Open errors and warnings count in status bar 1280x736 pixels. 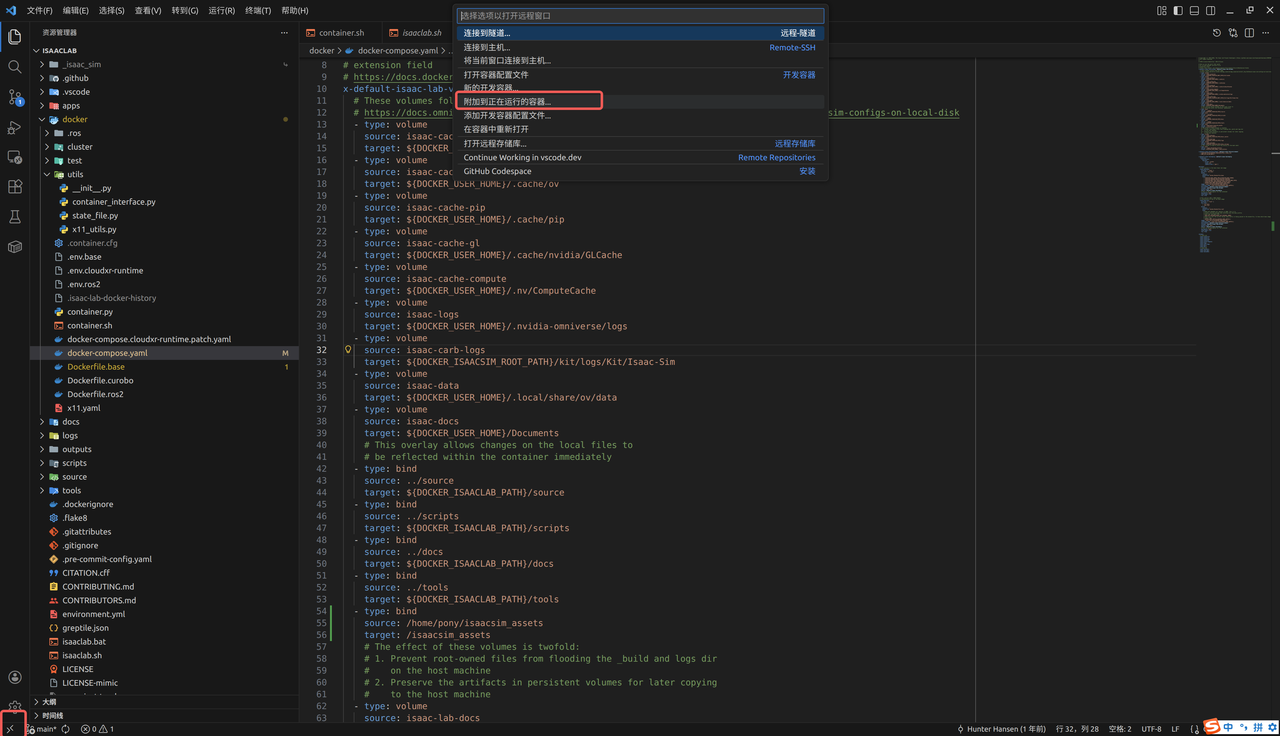[98, 729]
